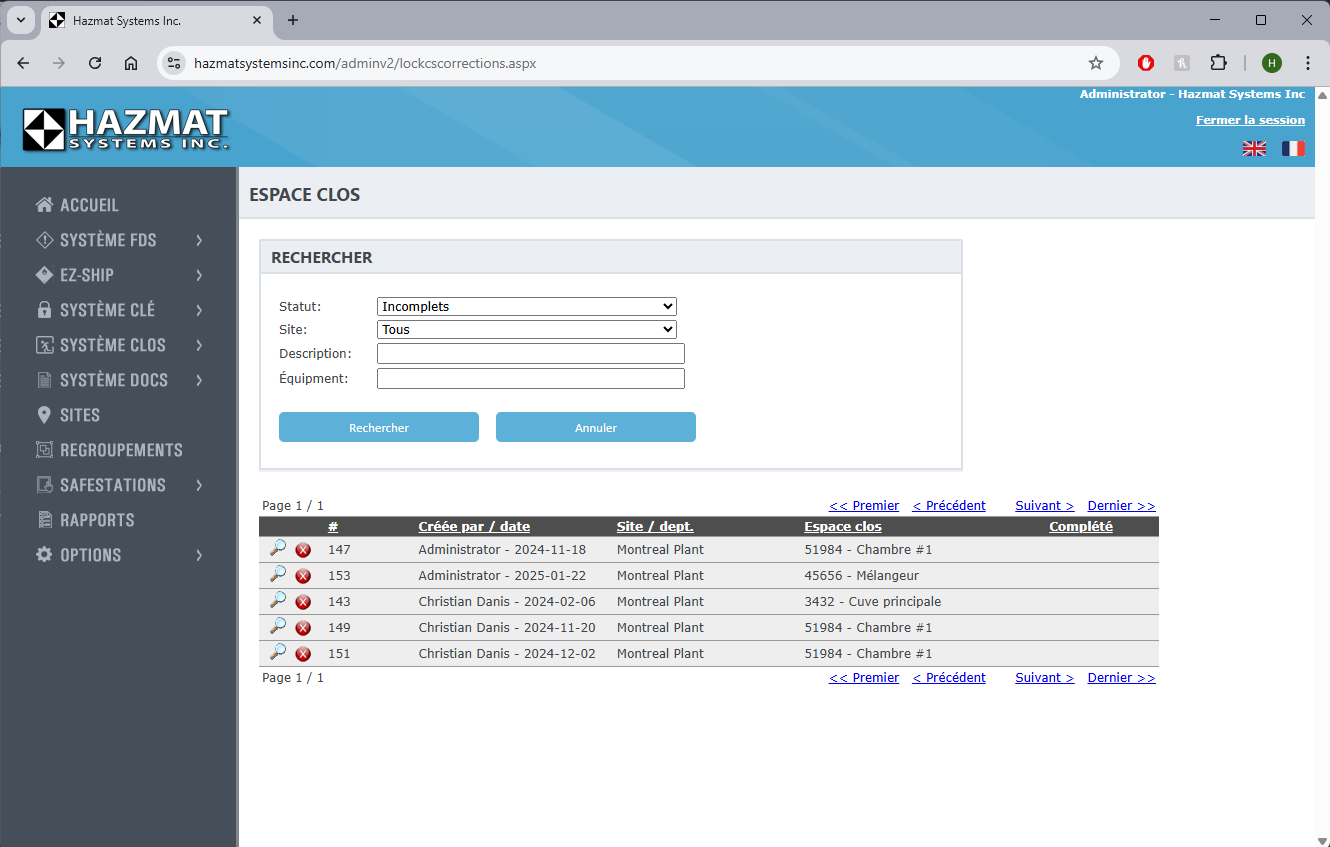Click red delete icon for record 153
This screenshot has height=847, width=1330.
(x=303, y=576)
